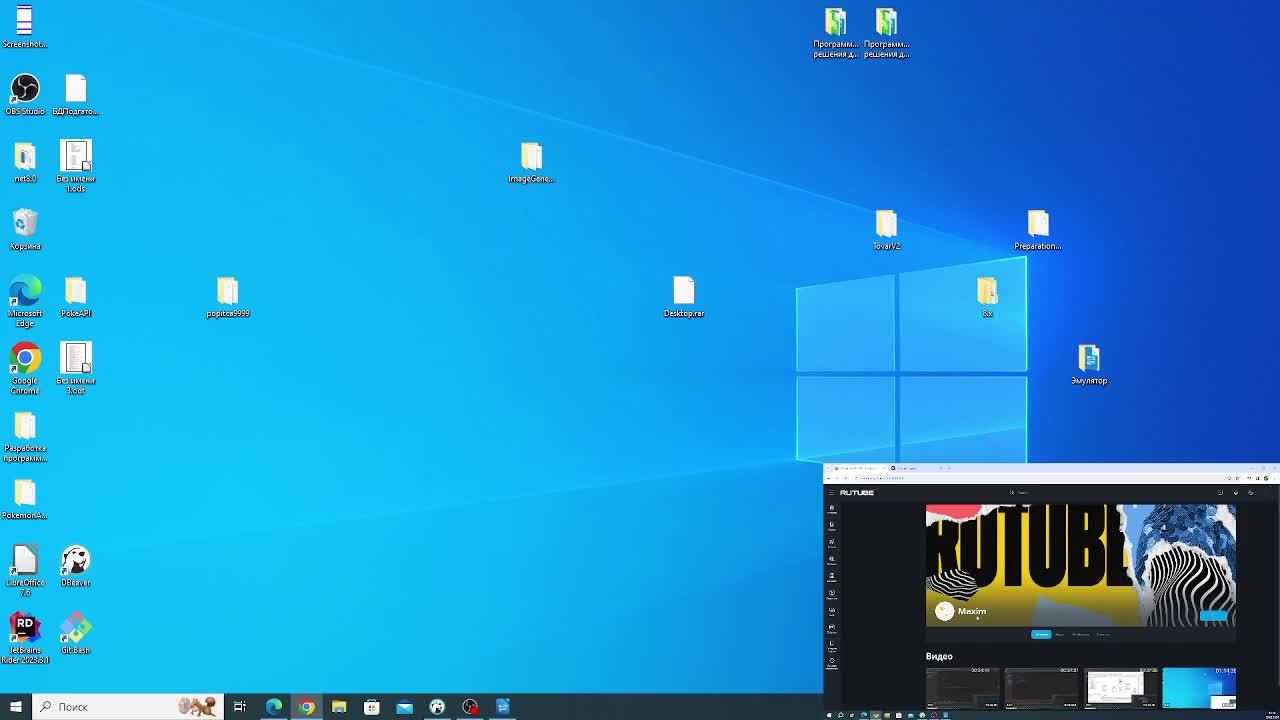The image size is (1280, 720).
Task: Open Task View from the taskbar
Action: (240, 707)
